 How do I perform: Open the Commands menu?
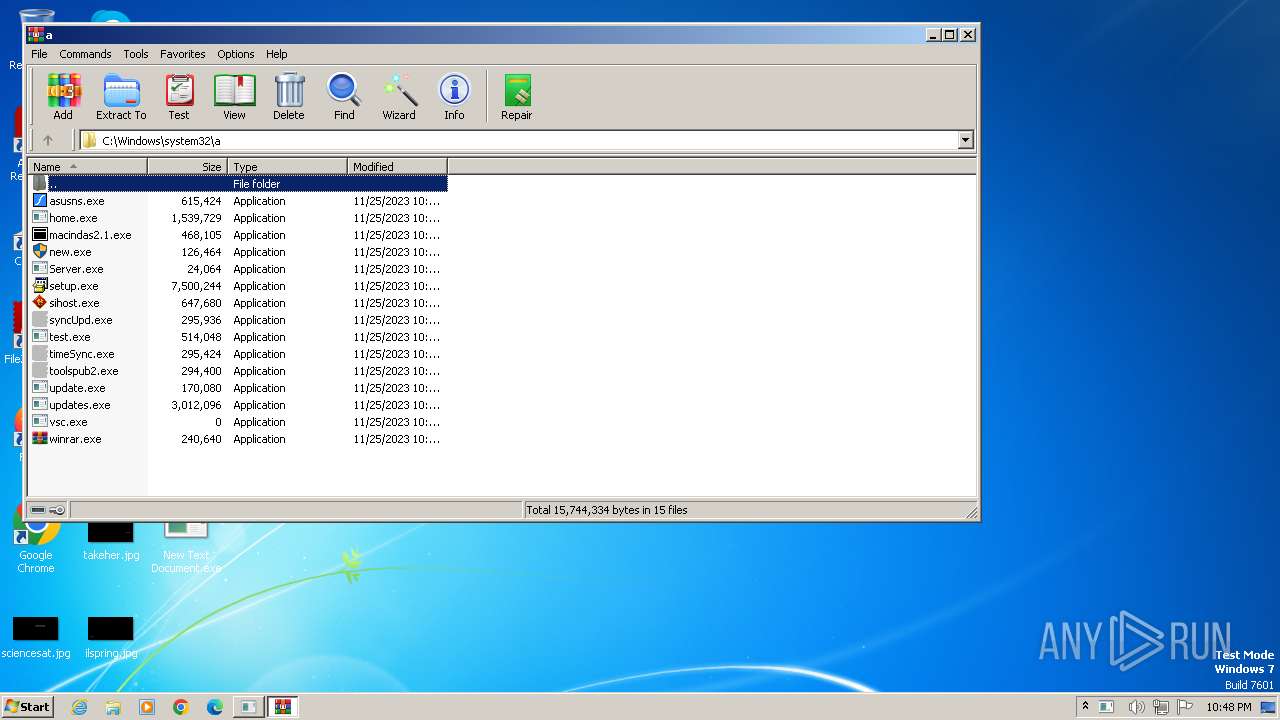coord(85,54)
